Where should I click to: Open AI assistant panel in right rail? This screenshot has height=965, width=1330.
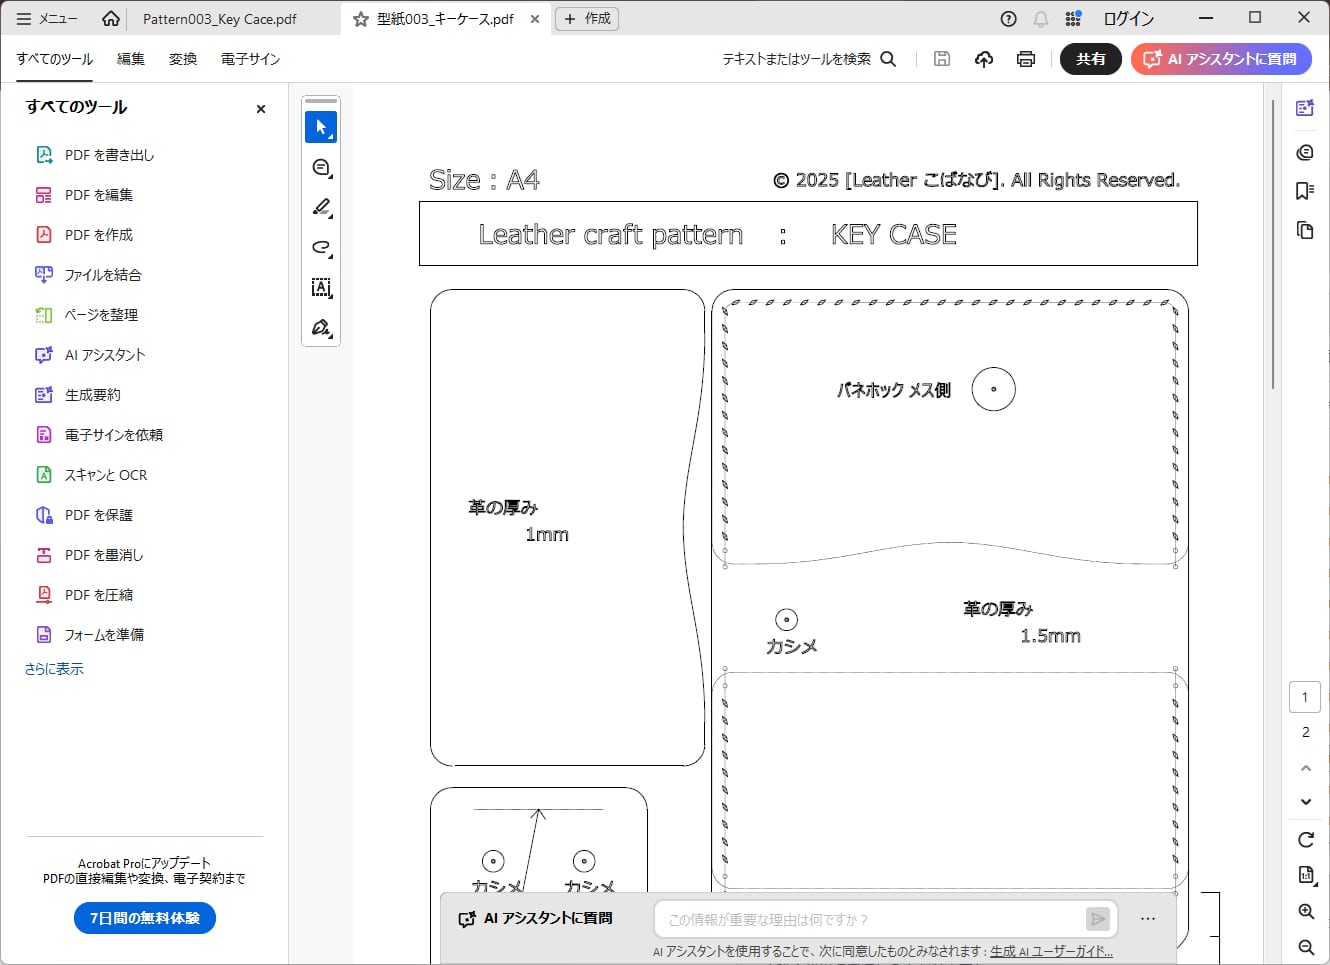[x=1305, y=108]
